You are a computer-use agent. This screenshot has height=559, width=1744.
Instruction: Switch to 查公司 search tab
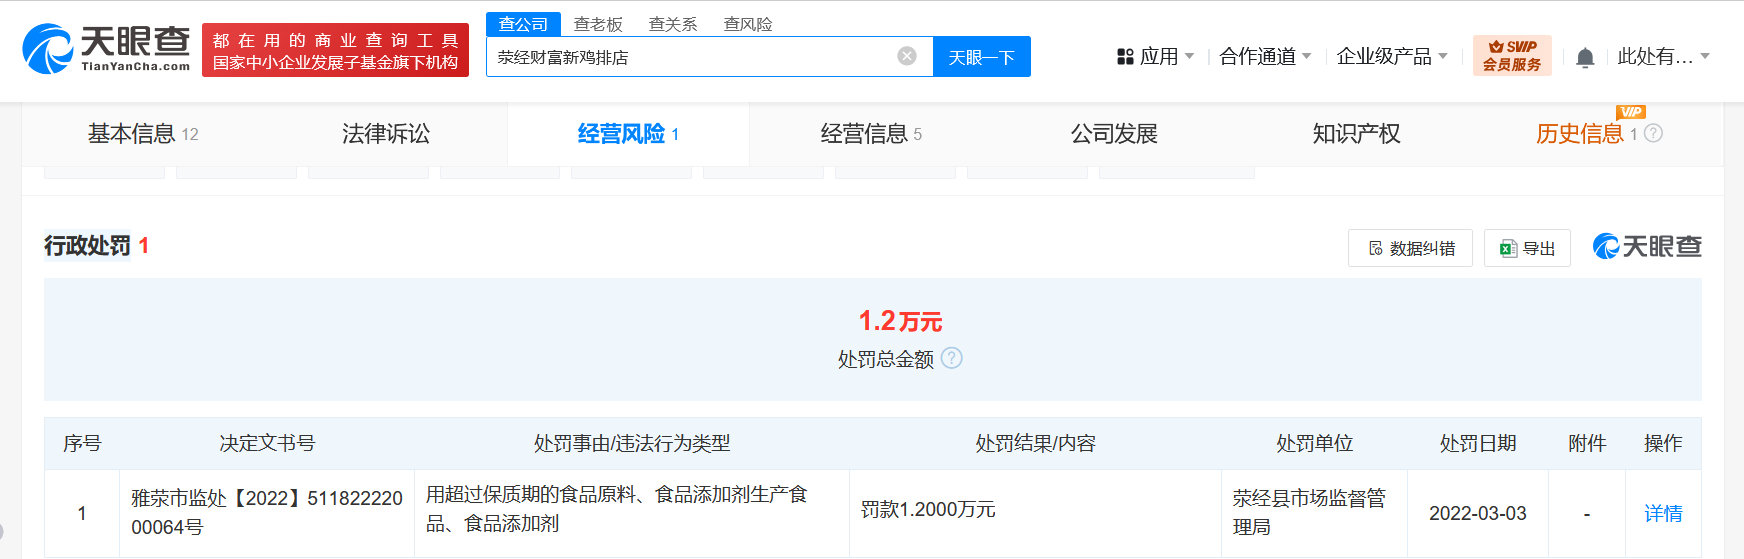(x=523, y=24)
